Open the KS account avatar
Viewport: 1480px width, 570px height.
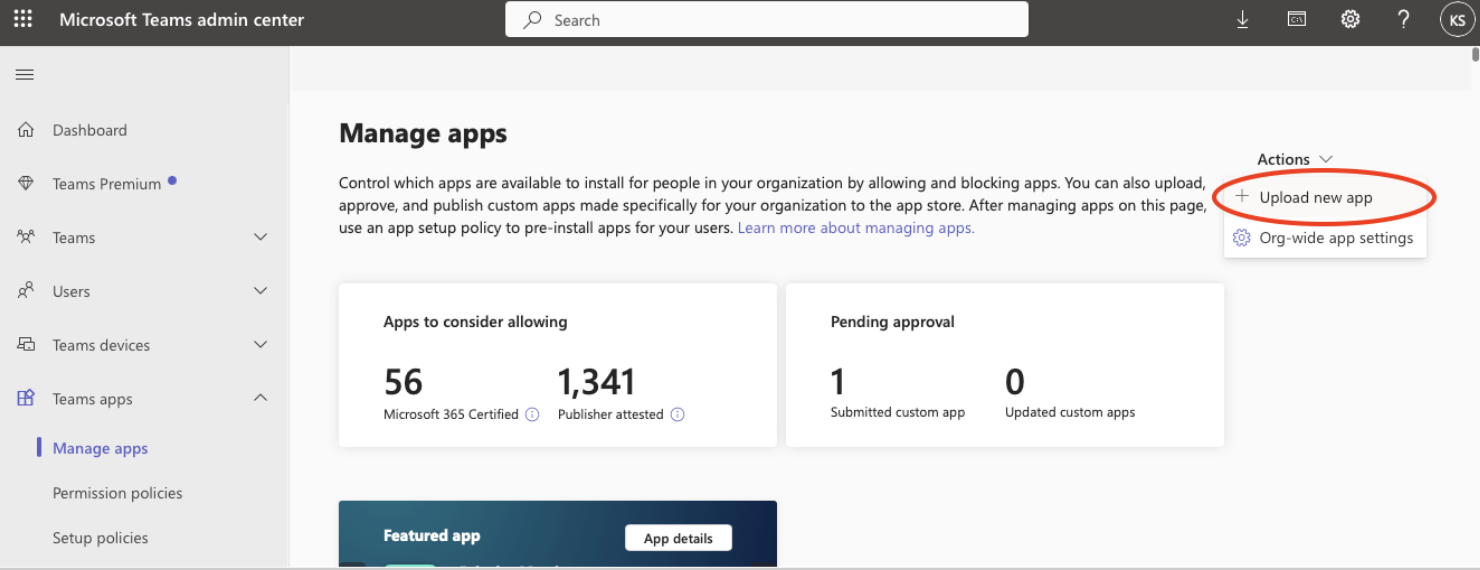(x=1456, y=20)
